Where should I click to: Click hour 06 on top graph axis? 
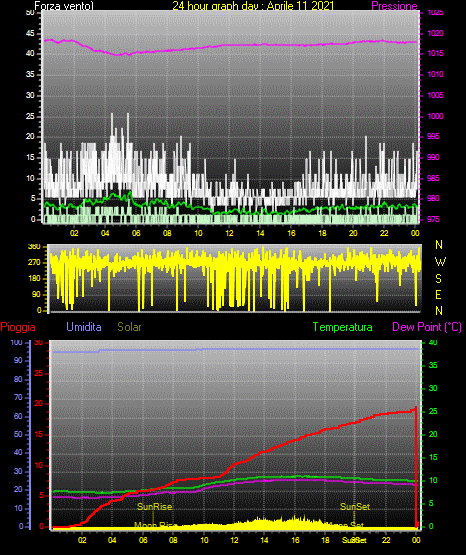[x=136, y=233]
